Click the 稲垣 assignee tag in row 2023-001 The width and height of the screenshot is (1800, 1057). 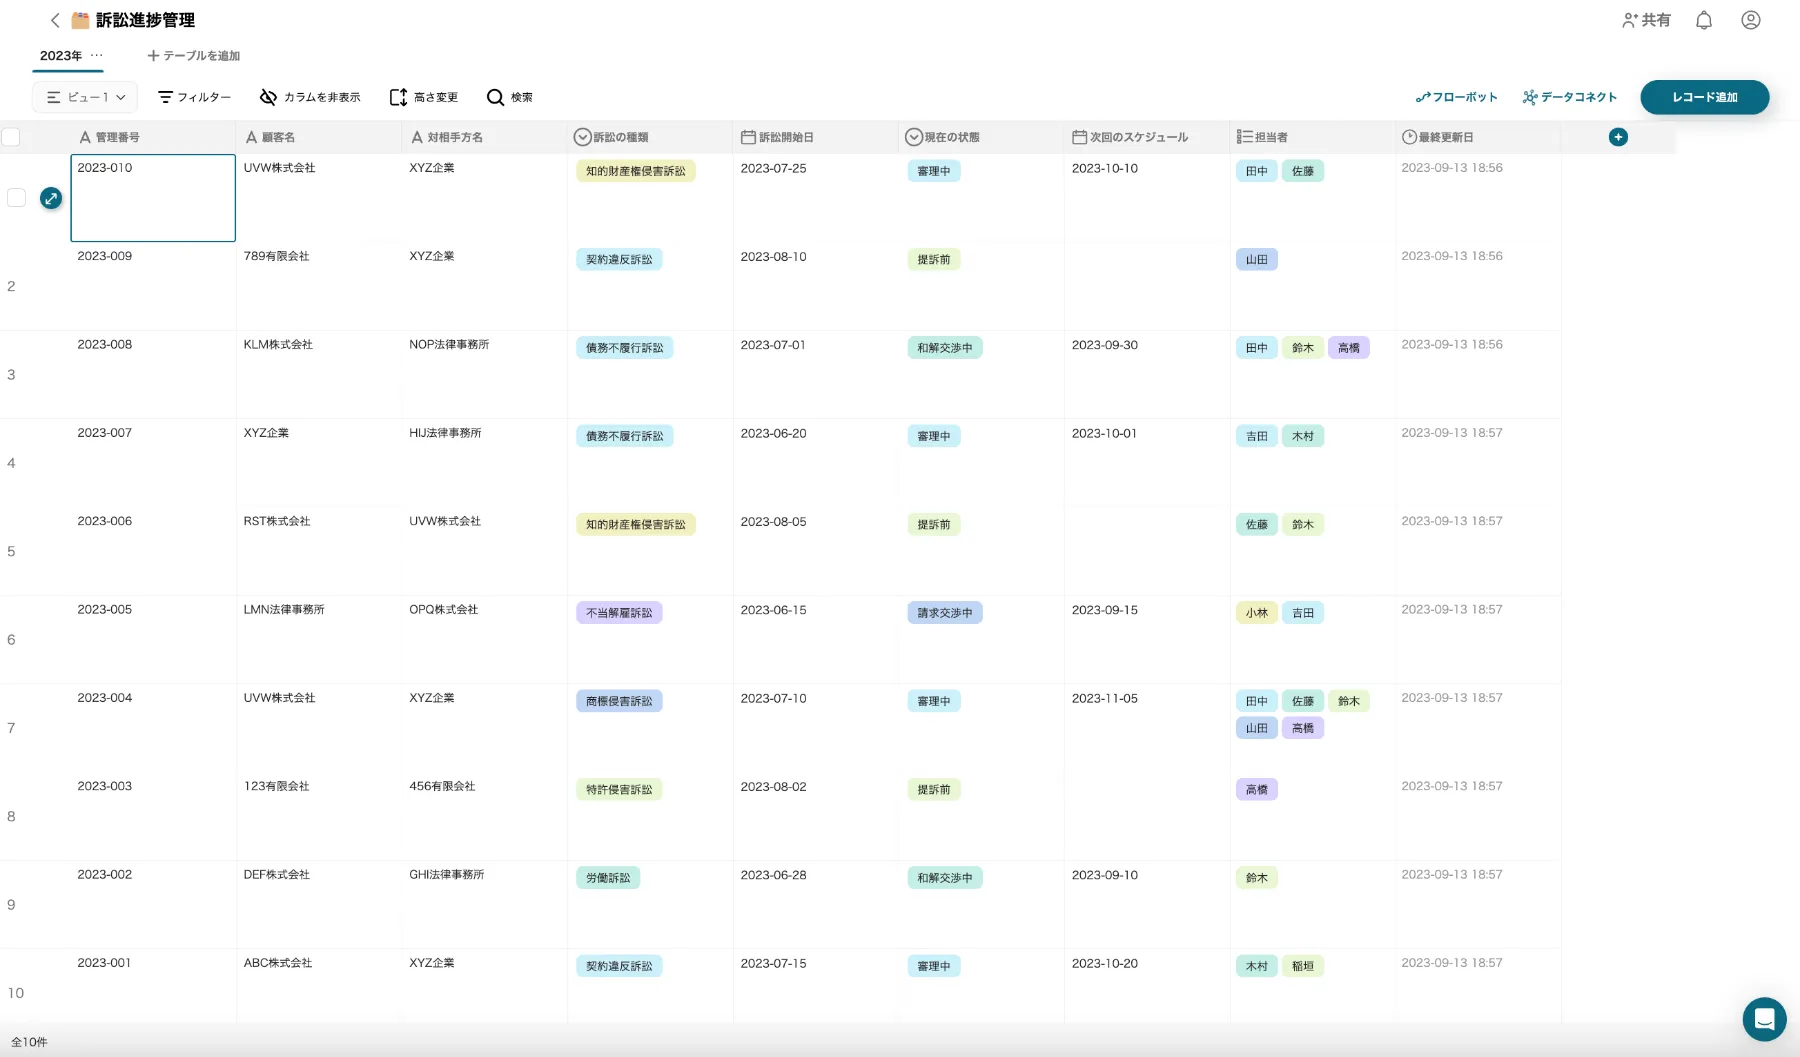pos(1303,966)
